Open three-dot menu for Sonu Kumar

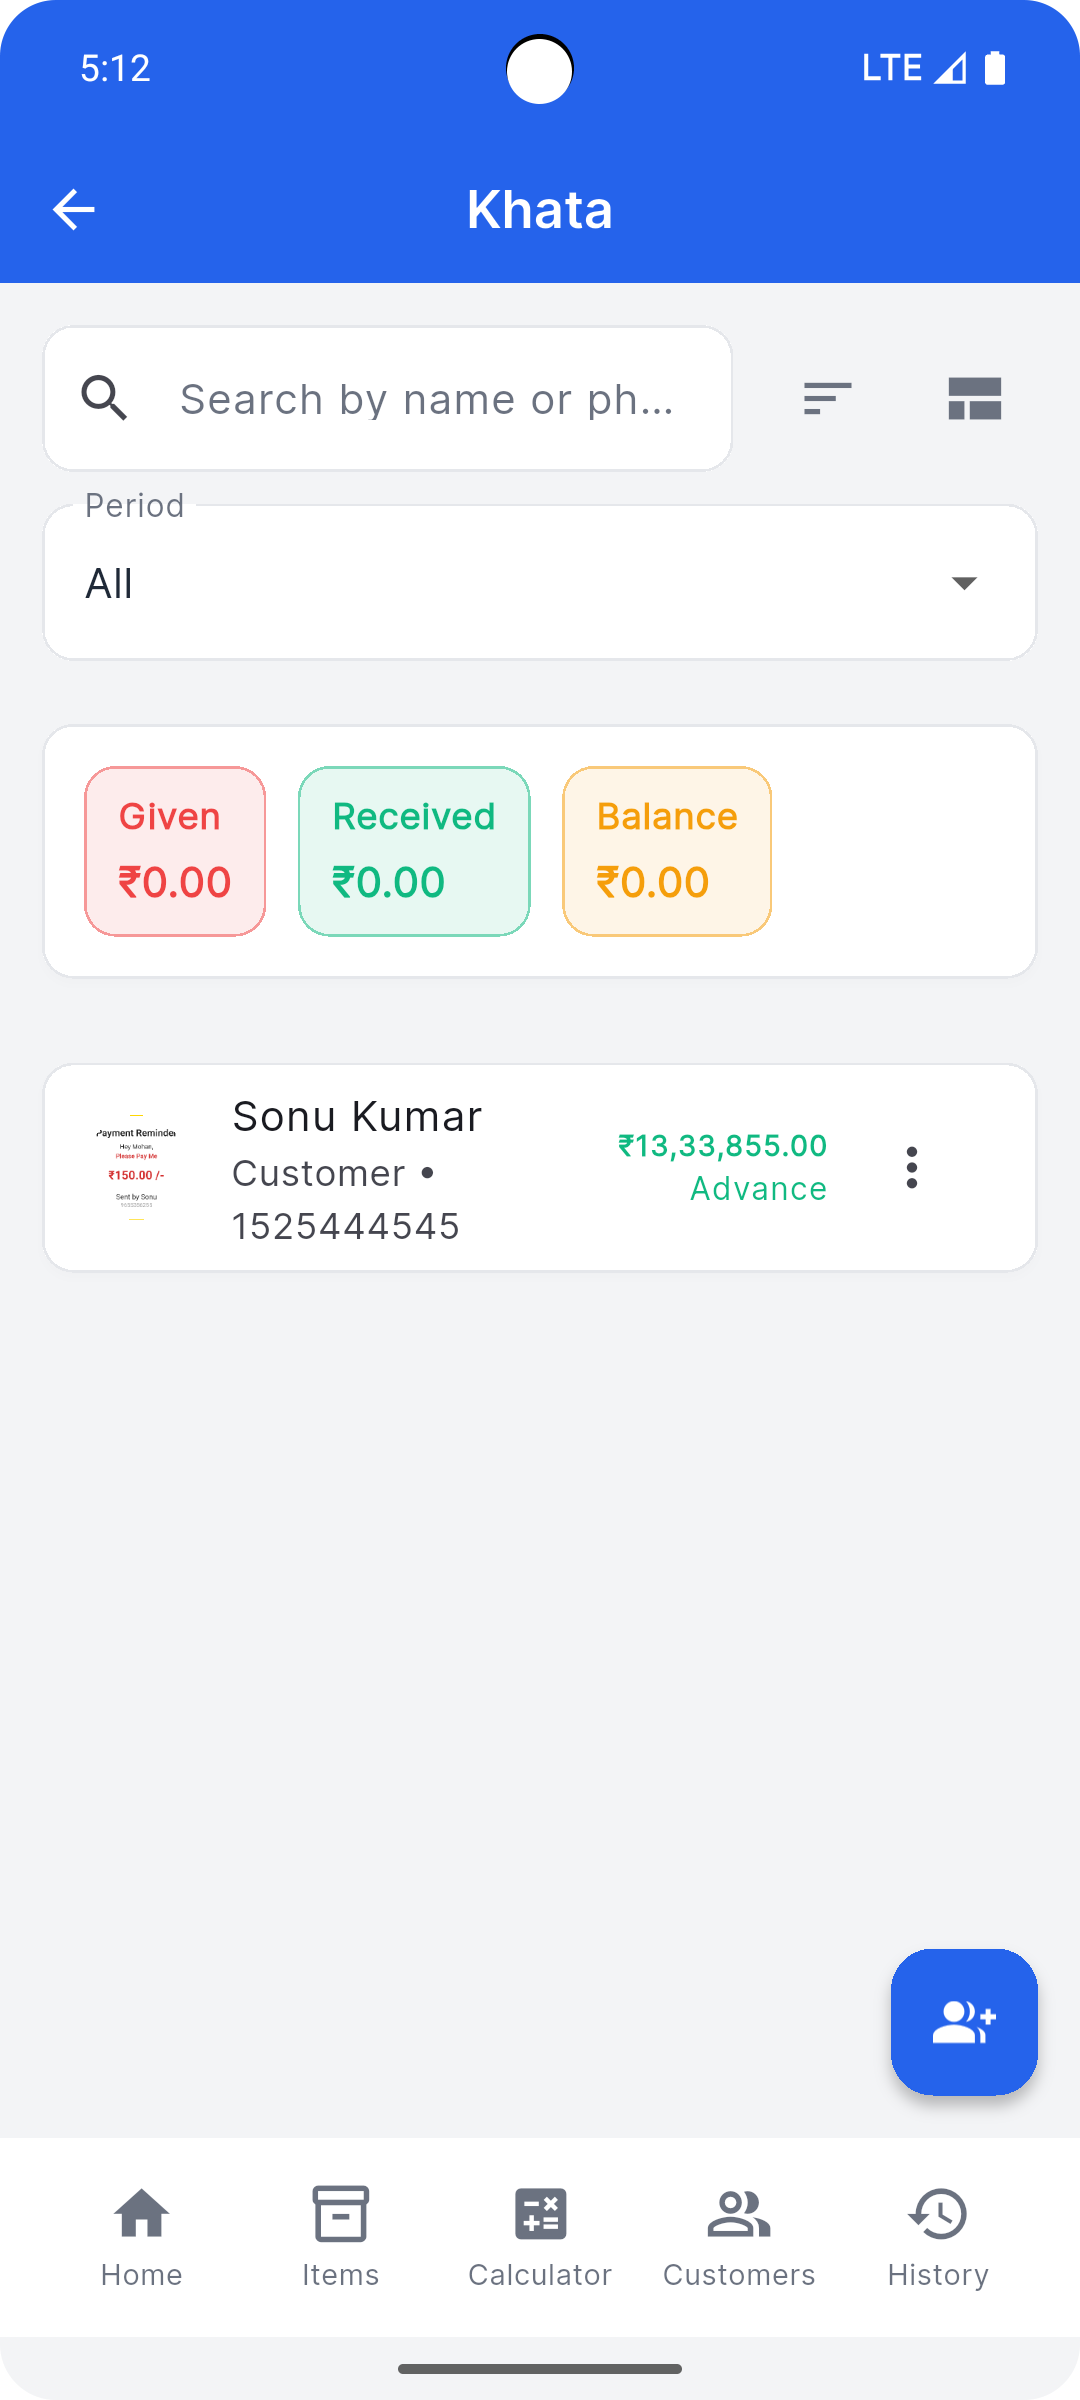click(x=911, y=1167)
